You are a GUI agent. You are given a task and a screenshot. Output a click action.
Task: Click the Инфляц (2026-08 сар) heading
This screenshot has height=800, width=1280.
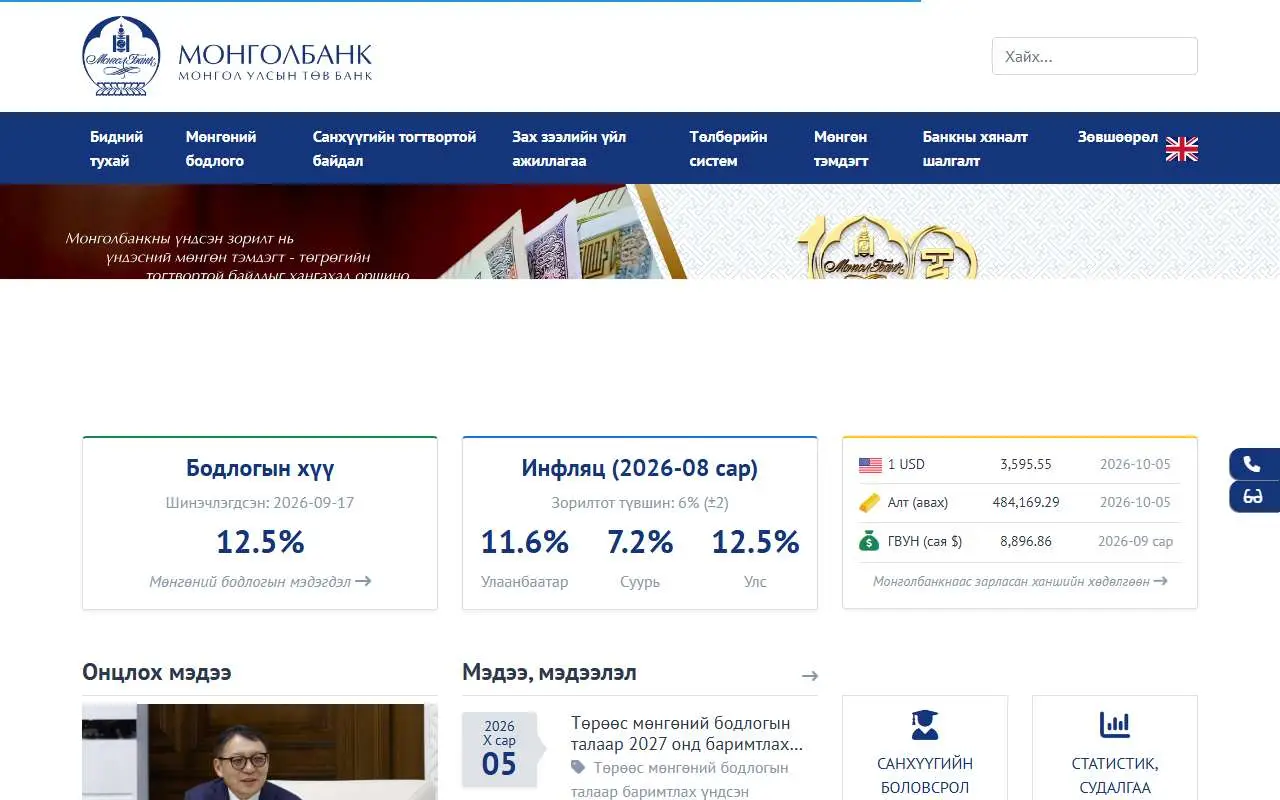[x=640, y=468]
